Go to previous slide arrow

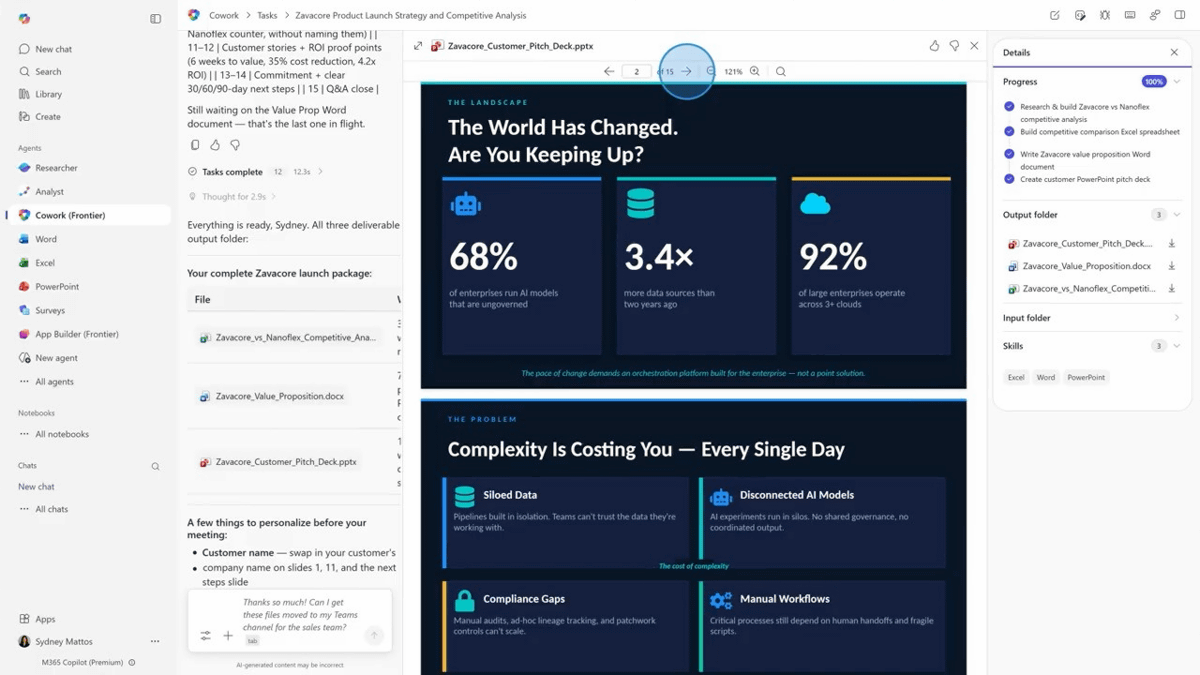pyautogui.click(x=609, y=72)
